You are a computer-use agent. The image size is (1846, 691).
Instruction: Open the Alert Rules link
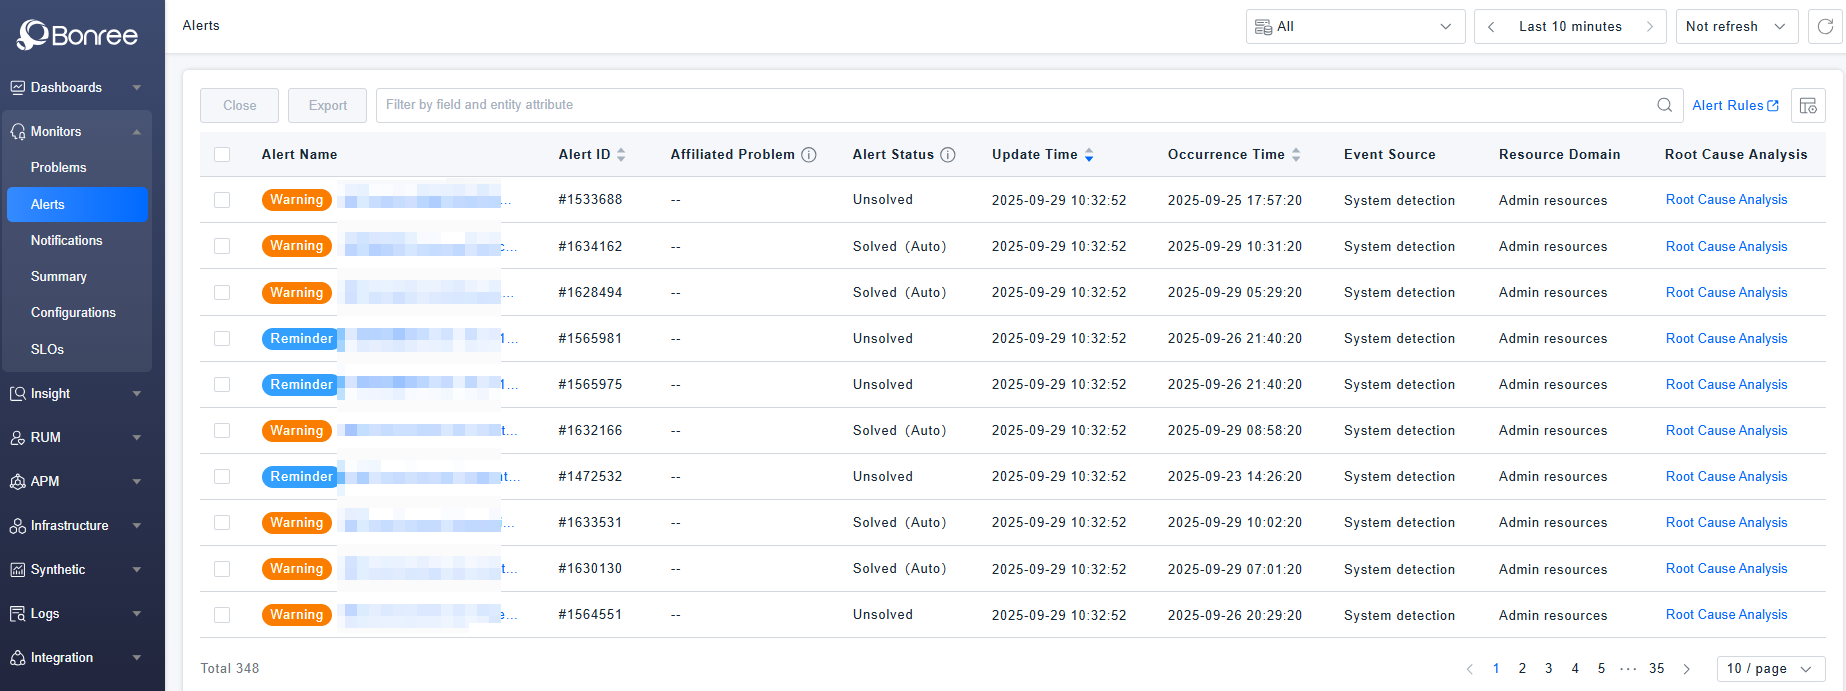click(1735, 105)
